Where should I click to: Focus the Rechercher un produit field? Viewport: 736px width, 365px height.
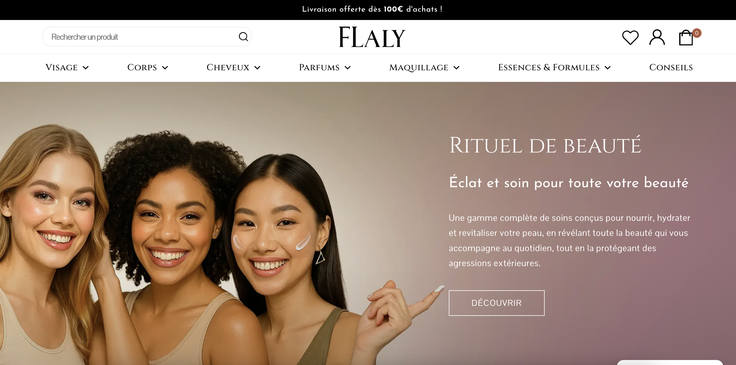[x=143, y=37]
